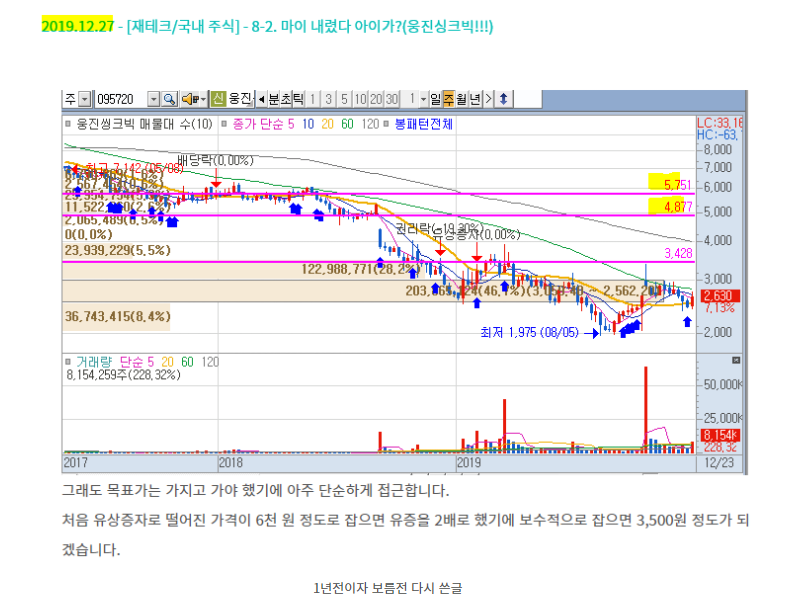Click the 12/23 date label
Screen dimensions: 785x612
click(x=719, y=462)
